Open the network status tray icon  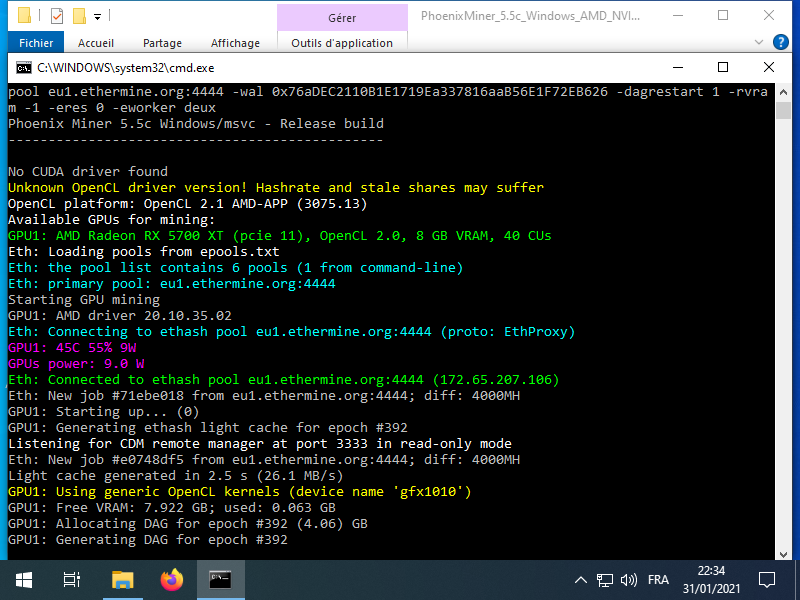(x=605, y=580)
